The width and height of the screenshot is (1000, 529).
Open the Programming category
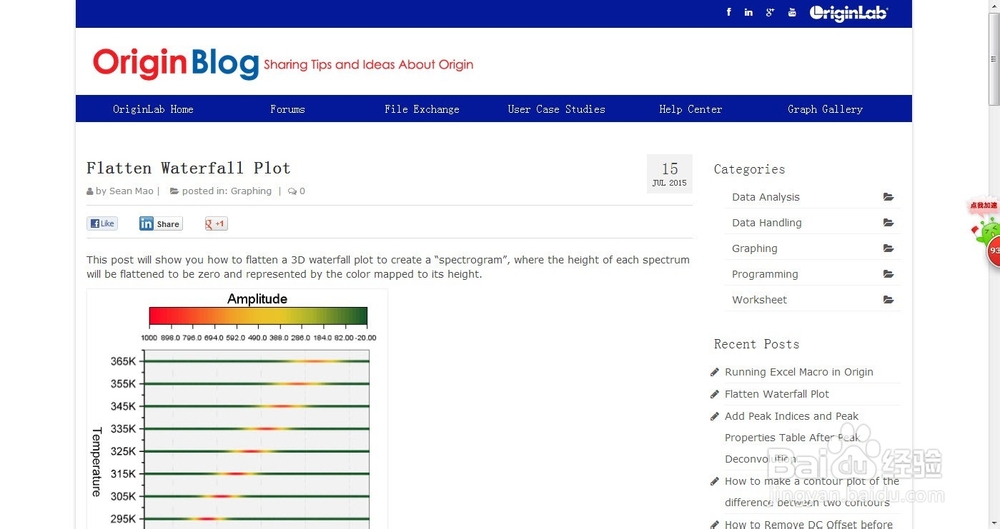[765, 274]
